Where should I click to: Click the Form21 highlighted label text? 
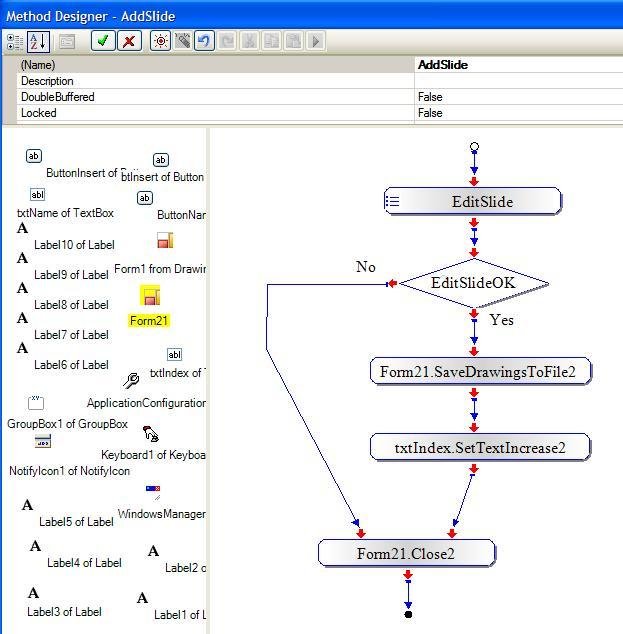(x=149, y=321)
